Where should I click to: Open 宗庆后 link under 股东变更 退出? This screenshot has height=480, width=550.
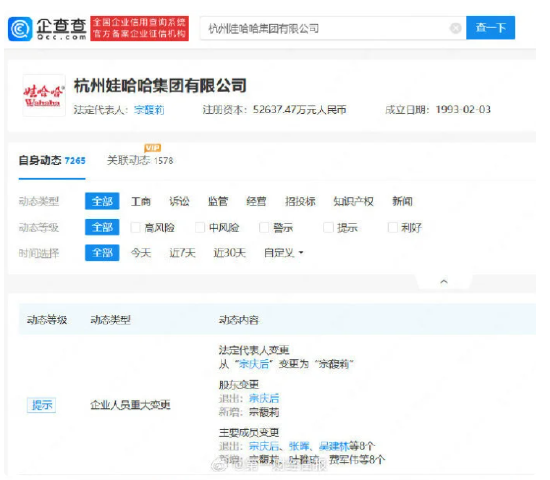[x=264, y=398]
